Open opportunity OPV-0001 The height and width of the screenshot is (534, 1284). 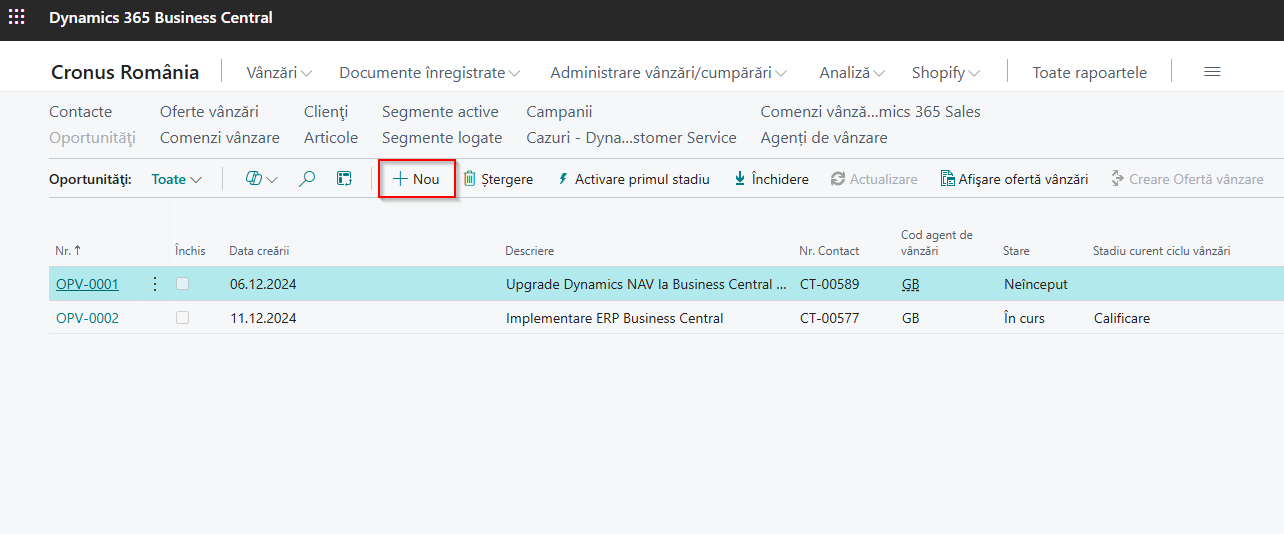pyautogui.click(x=87, y=284)
